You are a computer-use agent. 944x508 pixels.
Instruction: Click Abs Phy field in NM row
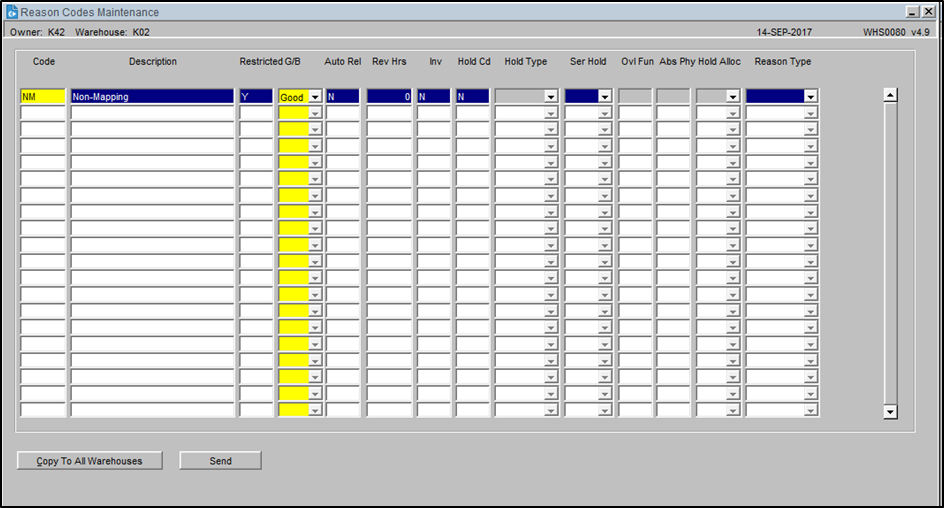click(673, 96)
